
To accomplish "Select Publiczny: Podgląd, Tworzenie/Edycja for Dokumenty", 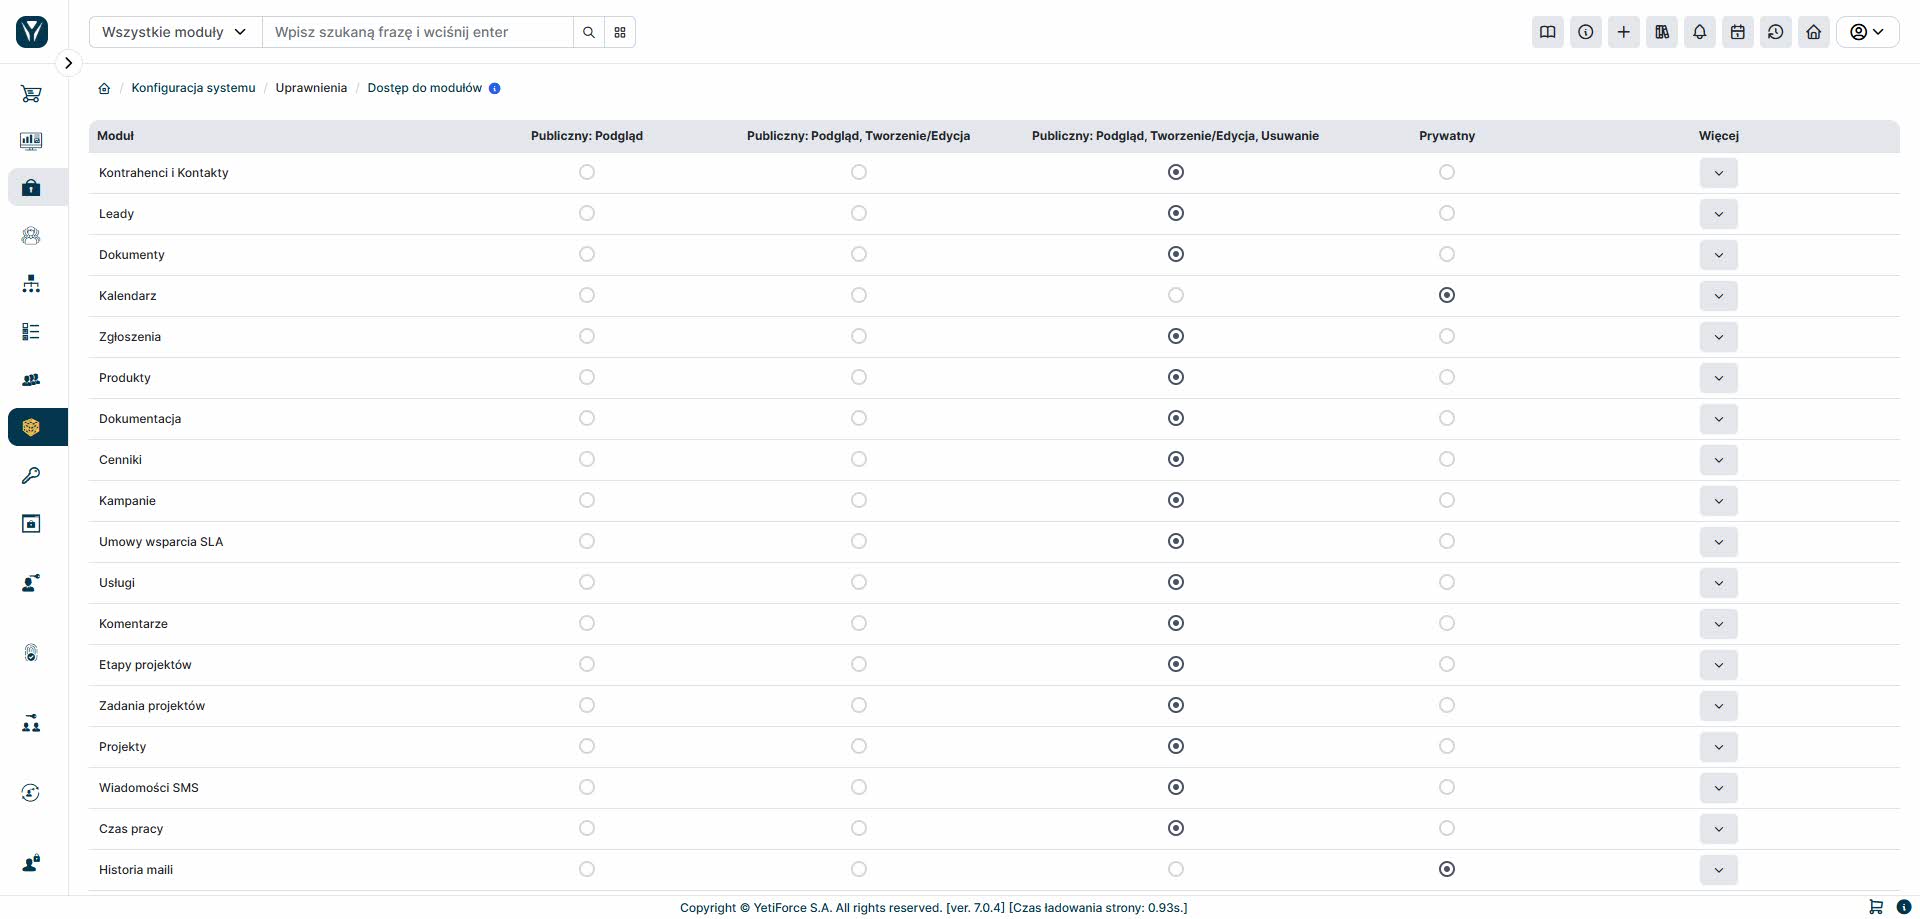I will pos(859,254).
